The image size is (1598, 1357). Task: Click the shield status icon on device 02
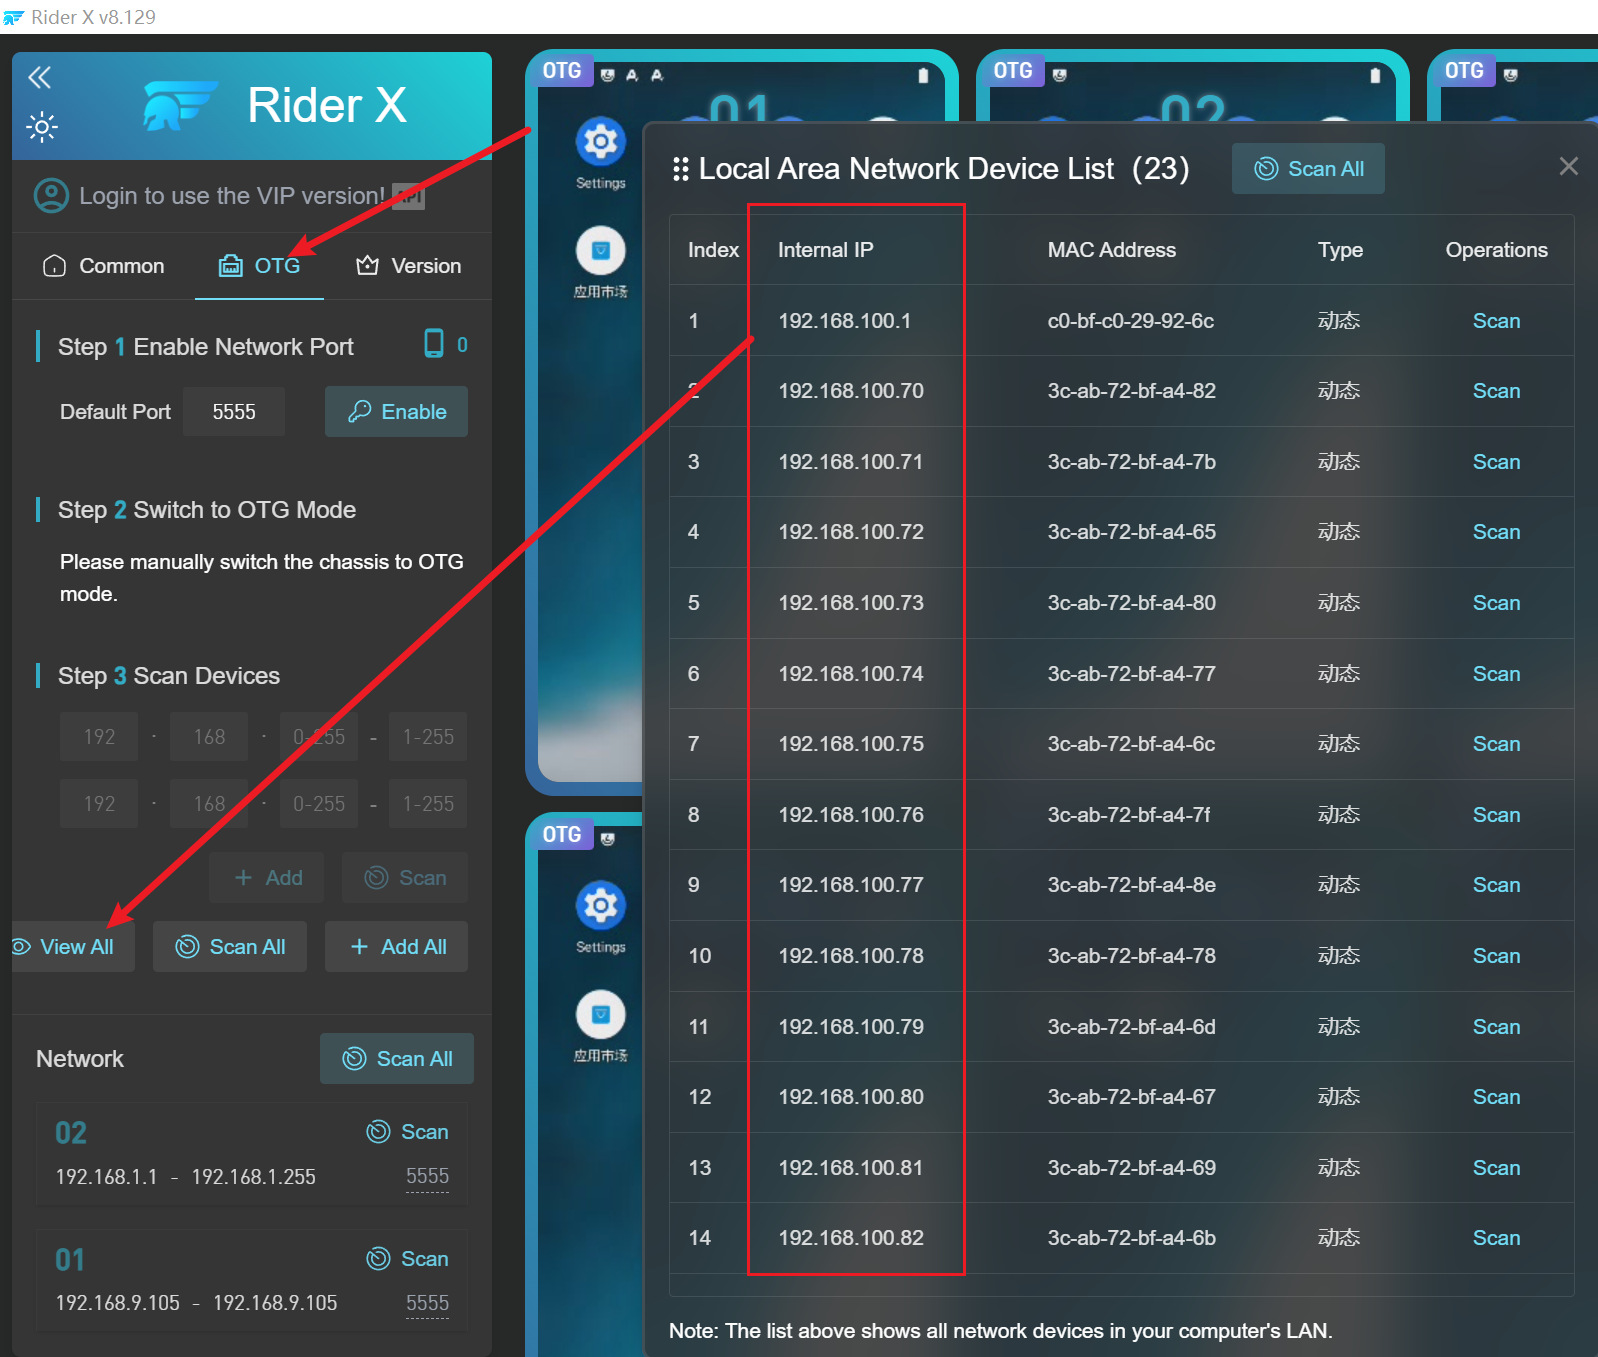1060,75
